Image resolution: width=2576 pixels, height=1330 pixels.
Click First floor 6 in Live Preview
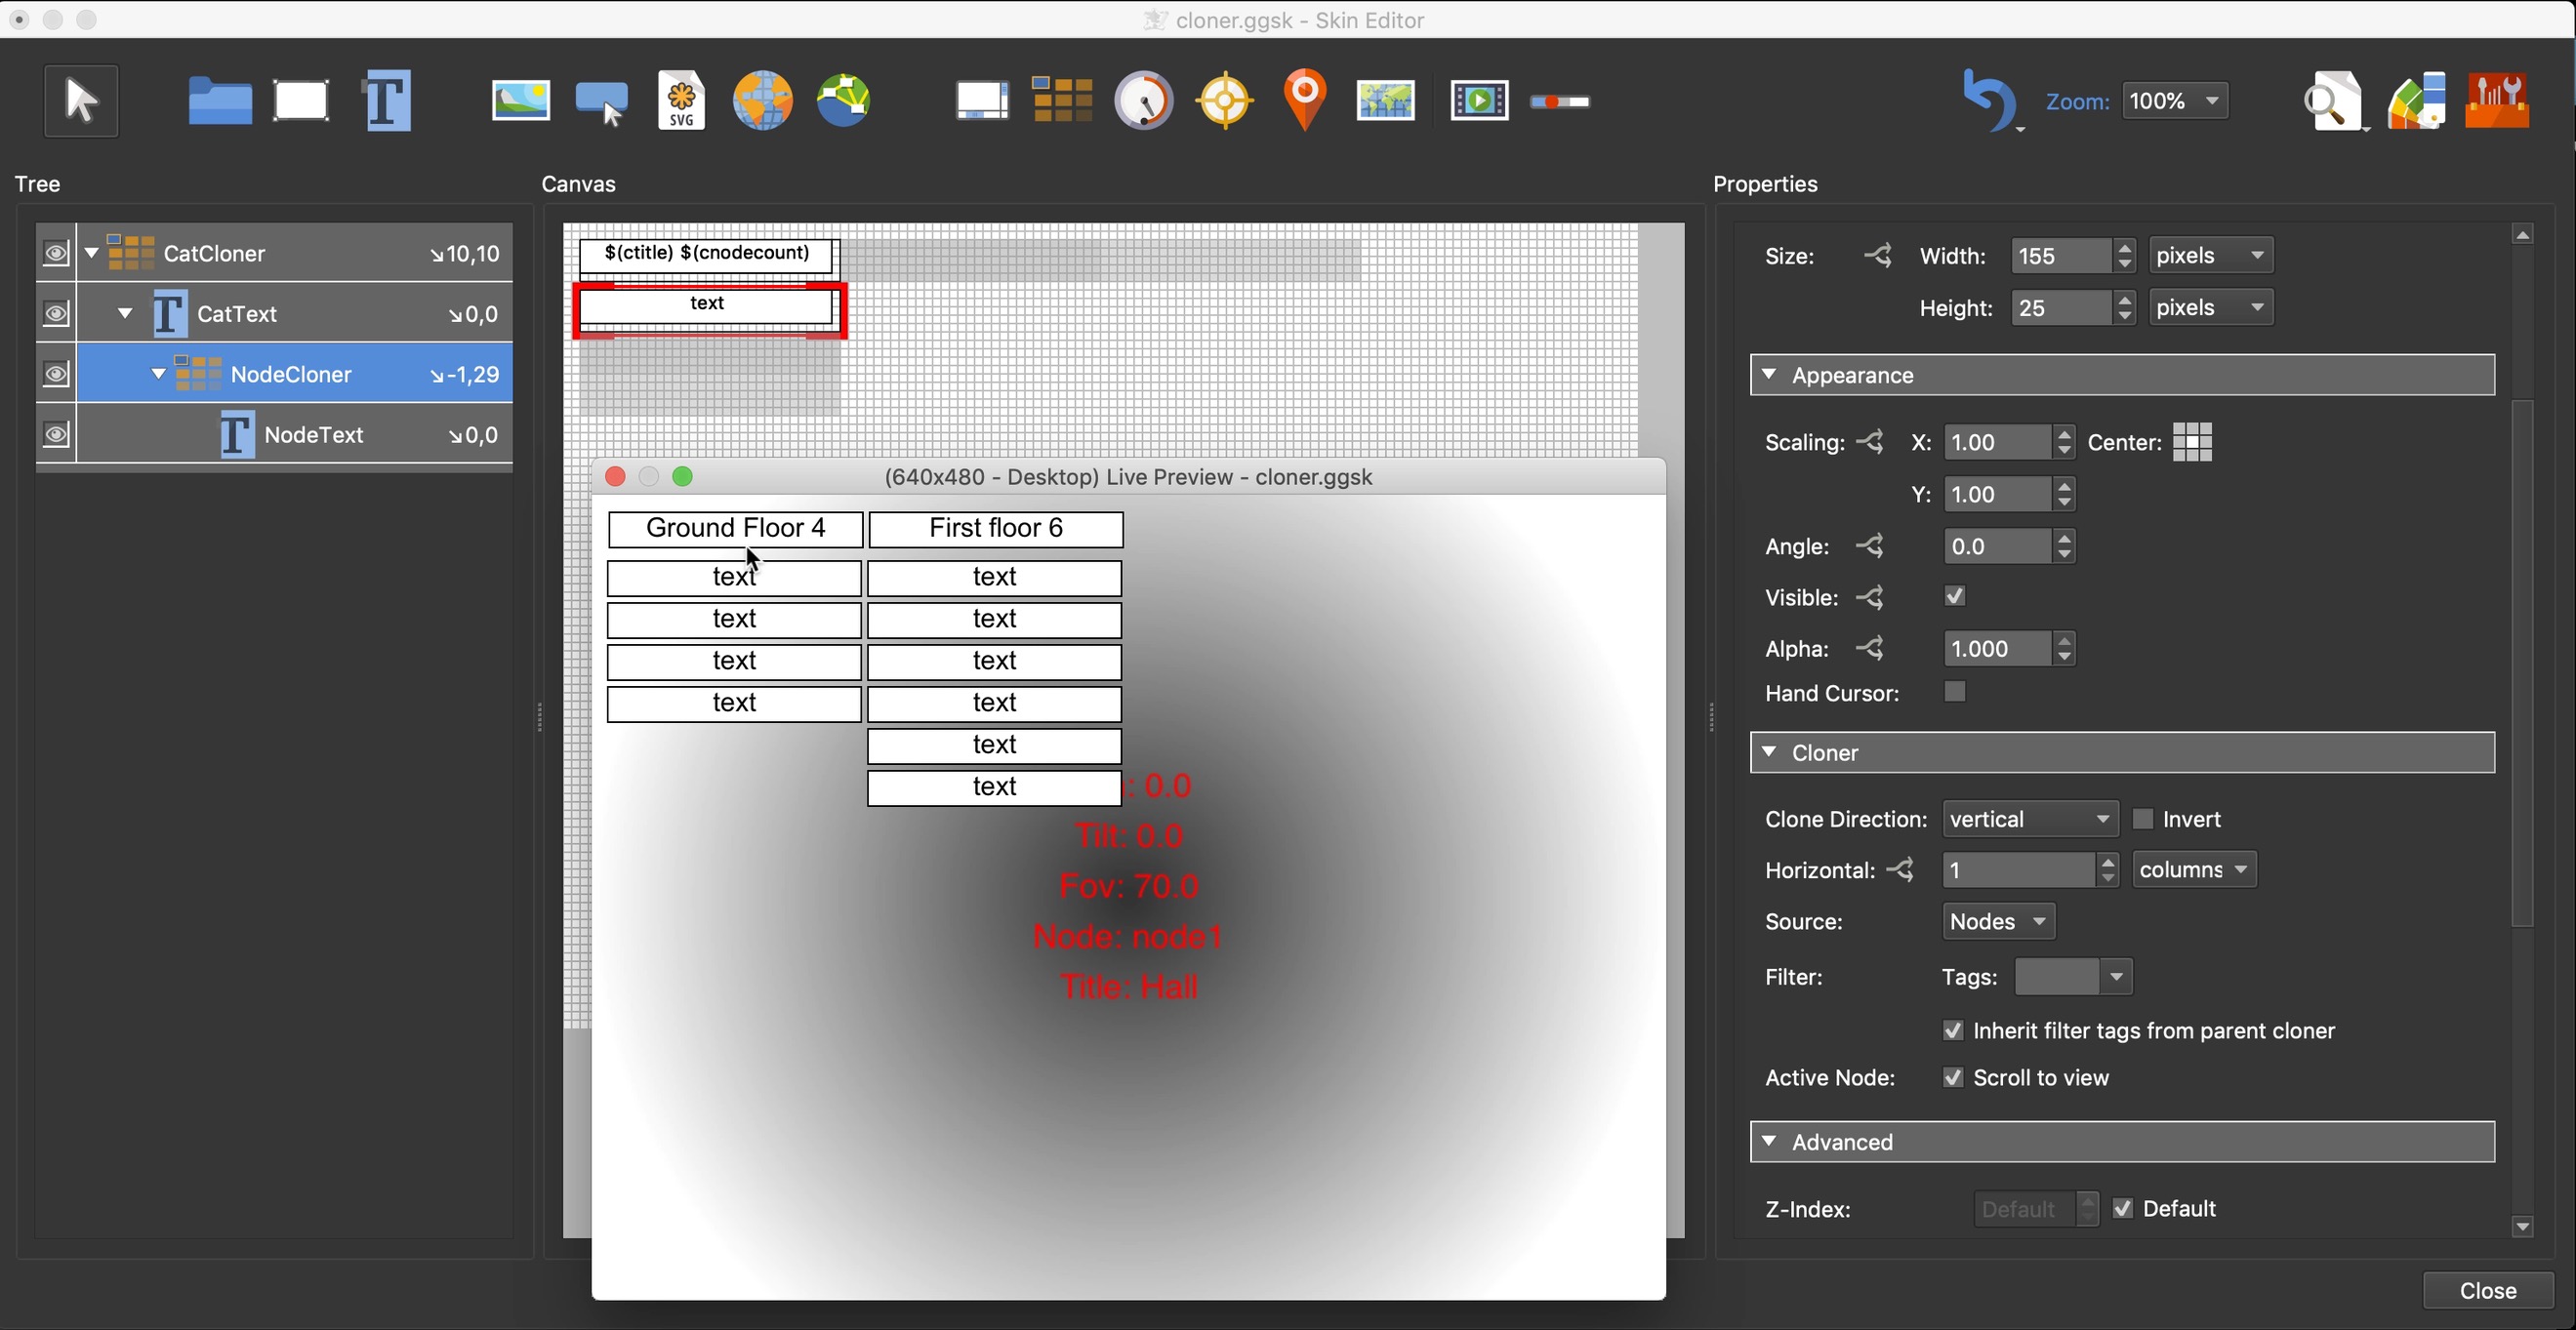(996, 529)
